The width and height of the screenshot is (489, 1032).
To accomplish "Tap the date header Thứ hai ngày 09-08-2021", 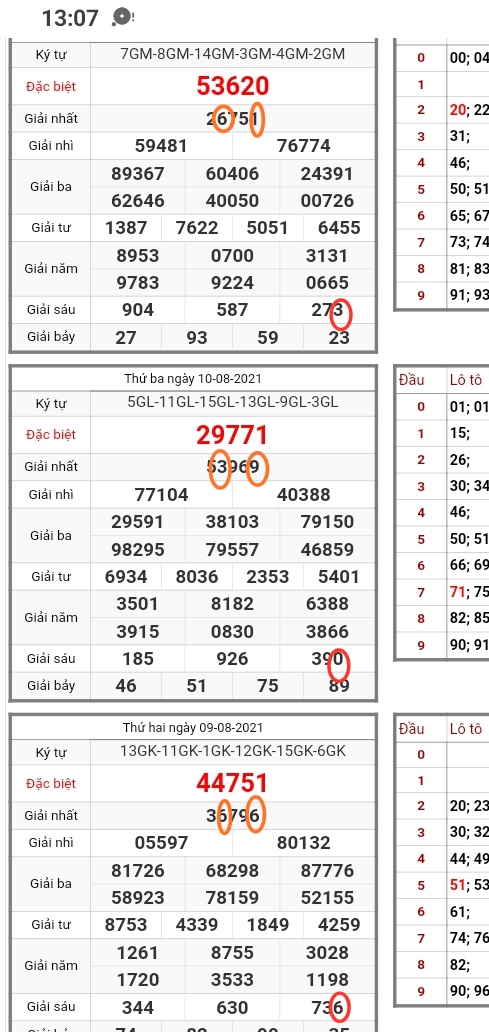I will 193,728.
